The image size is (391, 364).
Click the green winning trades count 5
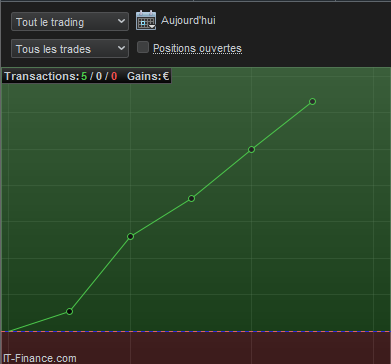pyautogui.click(x=84, y=76)
